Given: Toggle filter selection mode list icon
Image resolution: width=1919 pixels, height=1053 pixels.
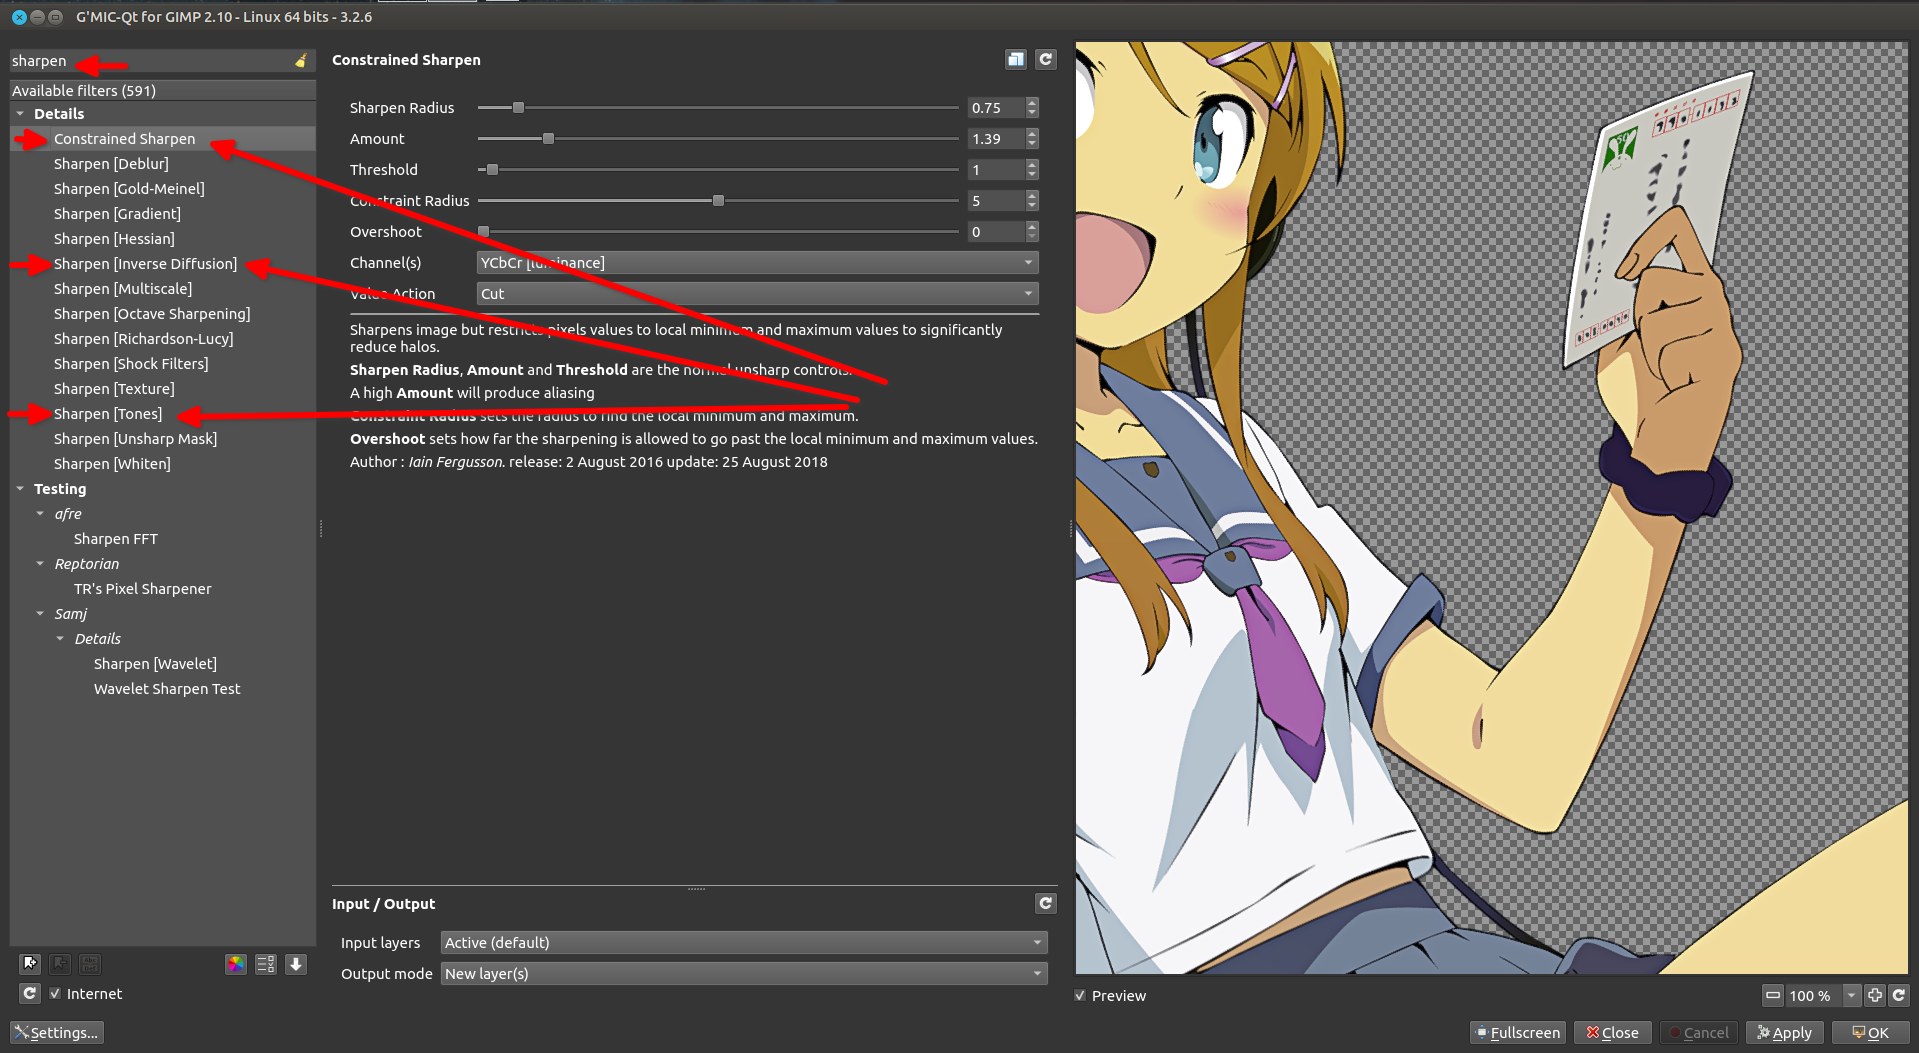Looking at the screenshot, I should [x=266, y=964].
